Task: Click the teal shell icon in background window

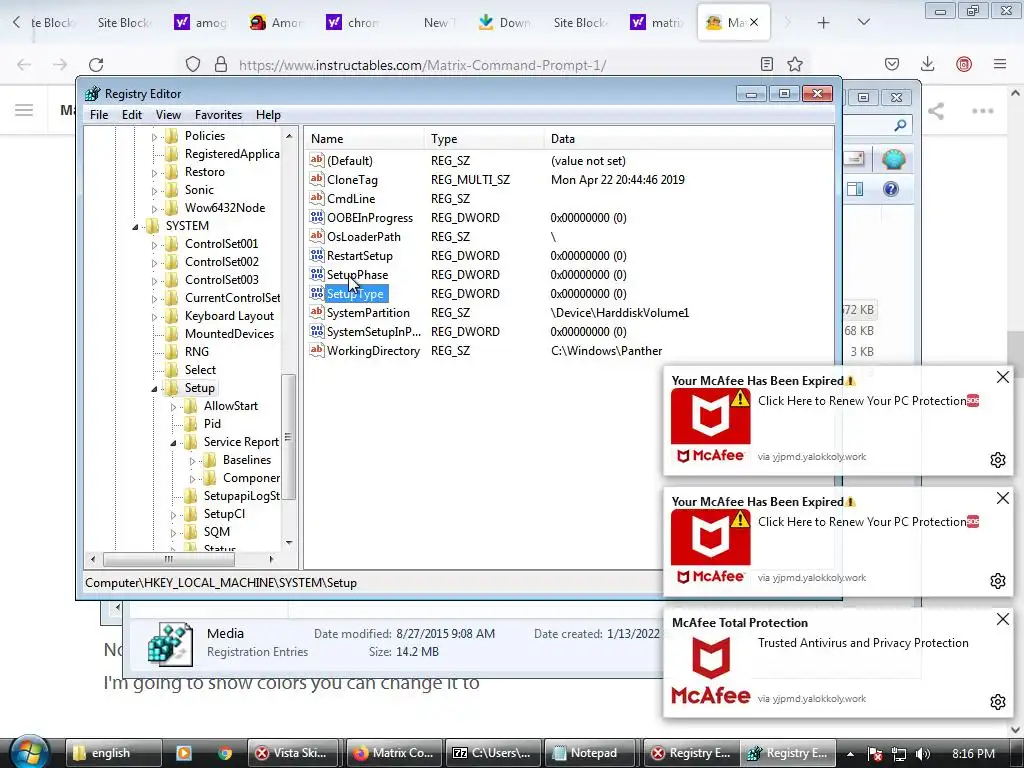Action: click(893, 159)
